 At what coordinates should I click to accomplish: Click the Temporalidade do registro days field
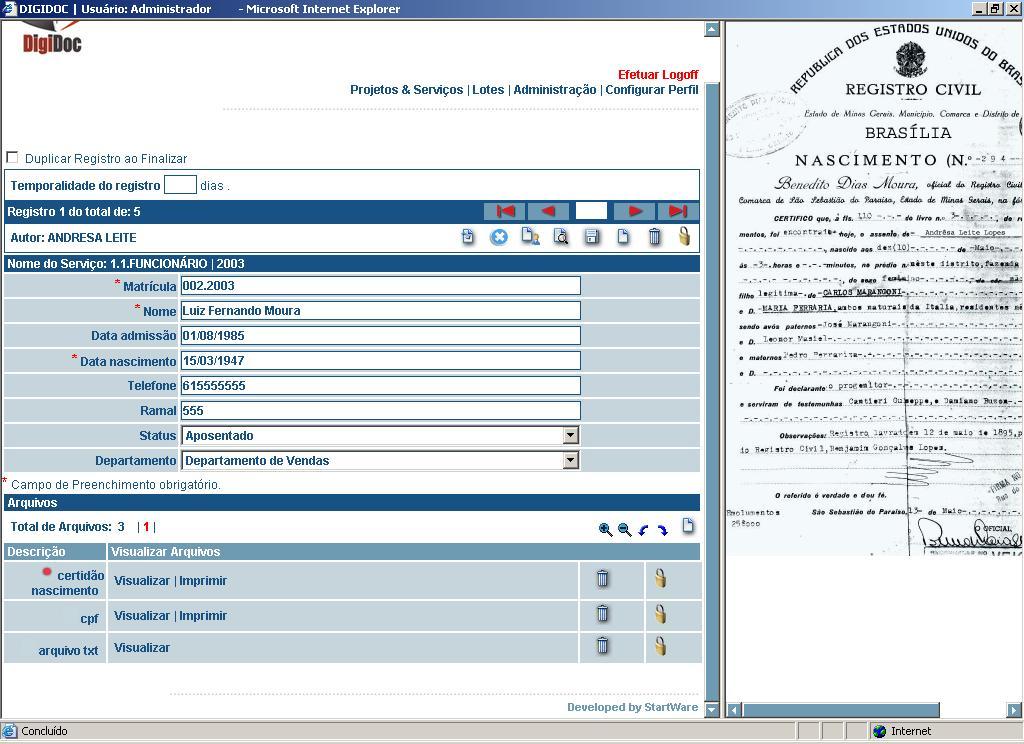point(180,184)
